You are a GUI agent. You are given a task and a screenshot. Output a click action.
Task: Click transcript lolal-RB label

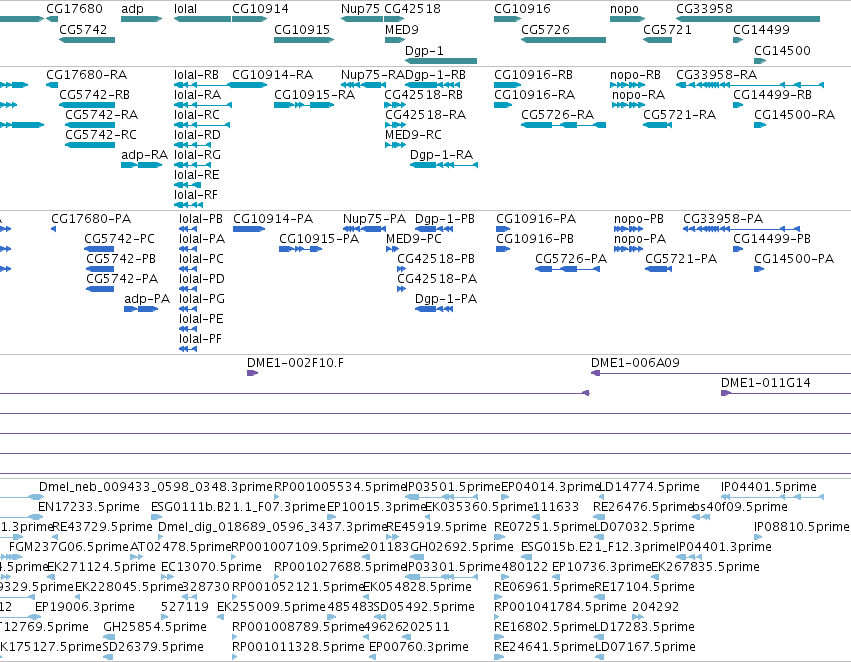coord(196,74)
